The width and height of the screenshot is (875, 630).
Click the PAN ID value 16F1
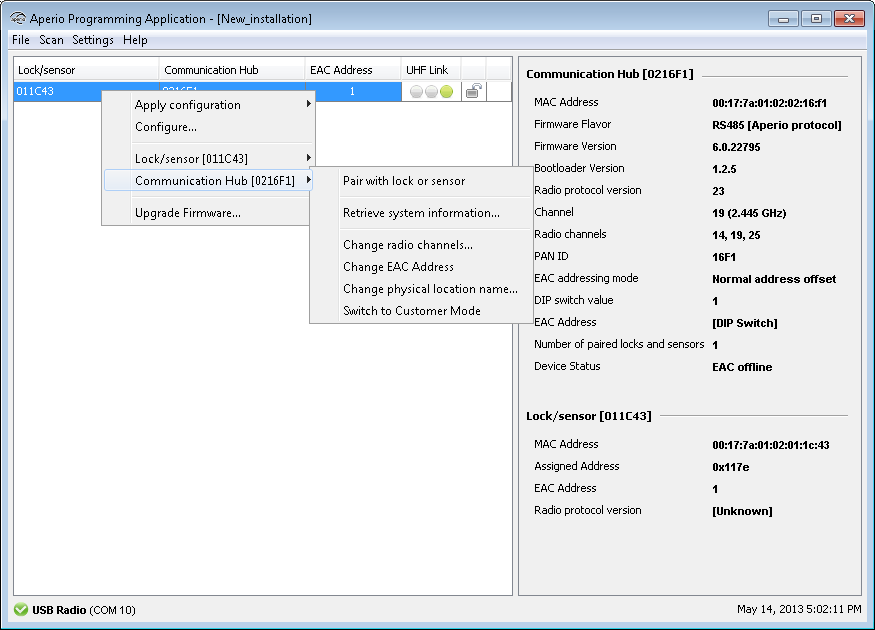(724, 257)
